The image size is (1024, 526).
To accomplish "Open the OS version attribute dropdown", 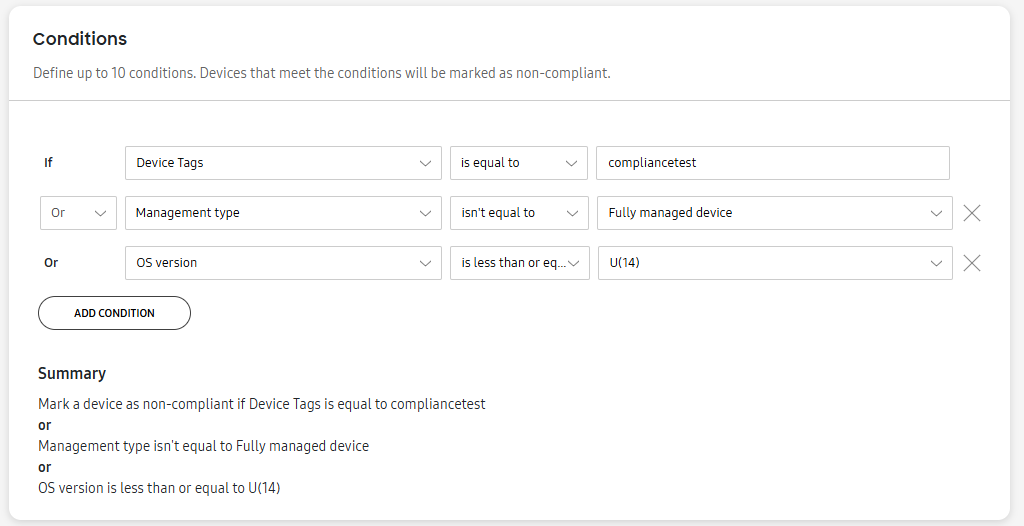I will pyautogui.click(x=283, y=263).
